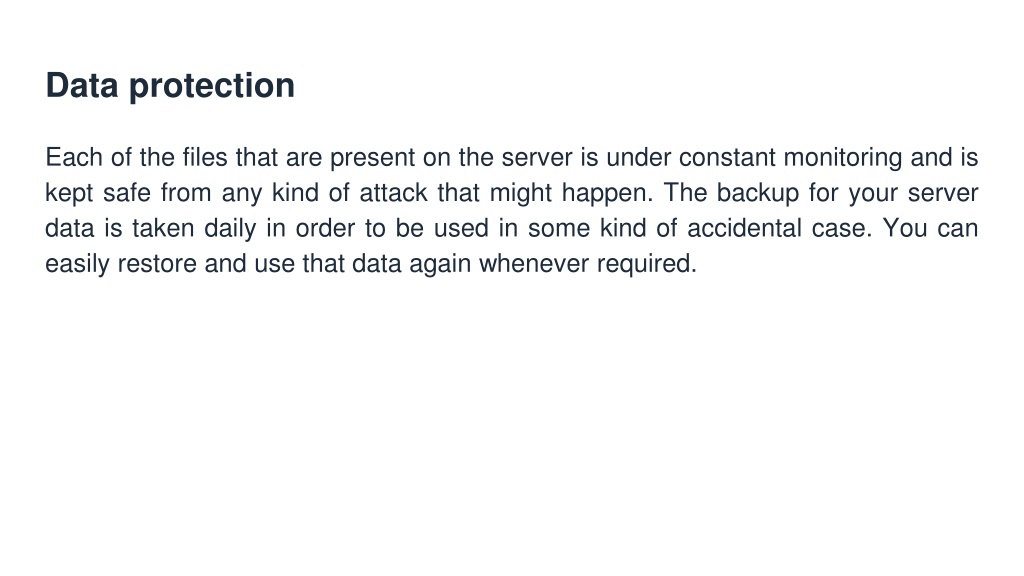Click the word "restore" in the last line
This screenshot has width=1024, height=576.
coord(157,263)
